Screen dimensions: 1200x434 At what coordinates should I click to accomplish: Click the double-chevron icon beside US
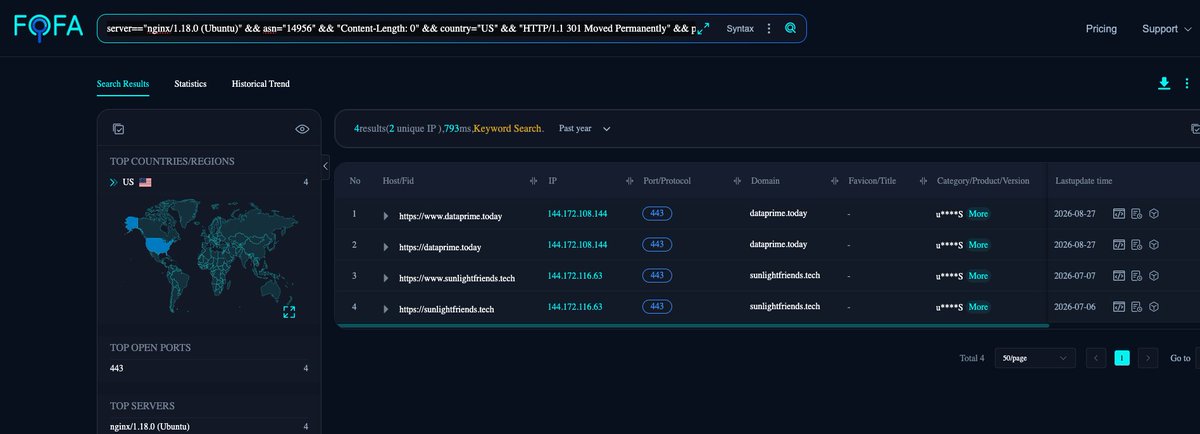tap(114, 183)
